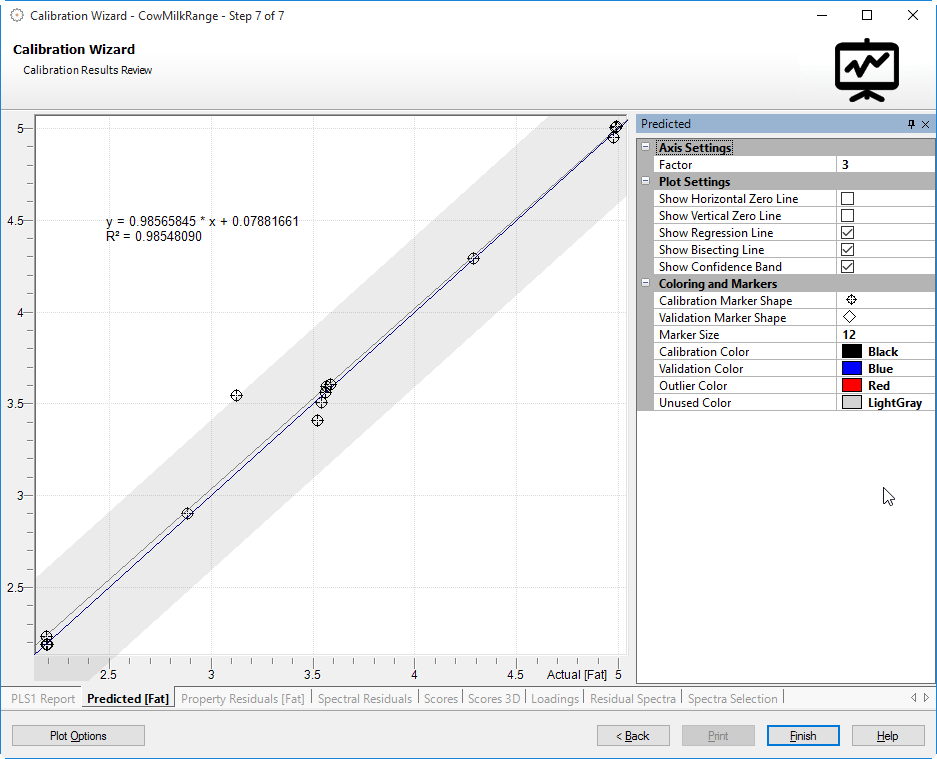Click the Calibration Marker Shape symbol
The image size is (937, 759).
(851, 300)
